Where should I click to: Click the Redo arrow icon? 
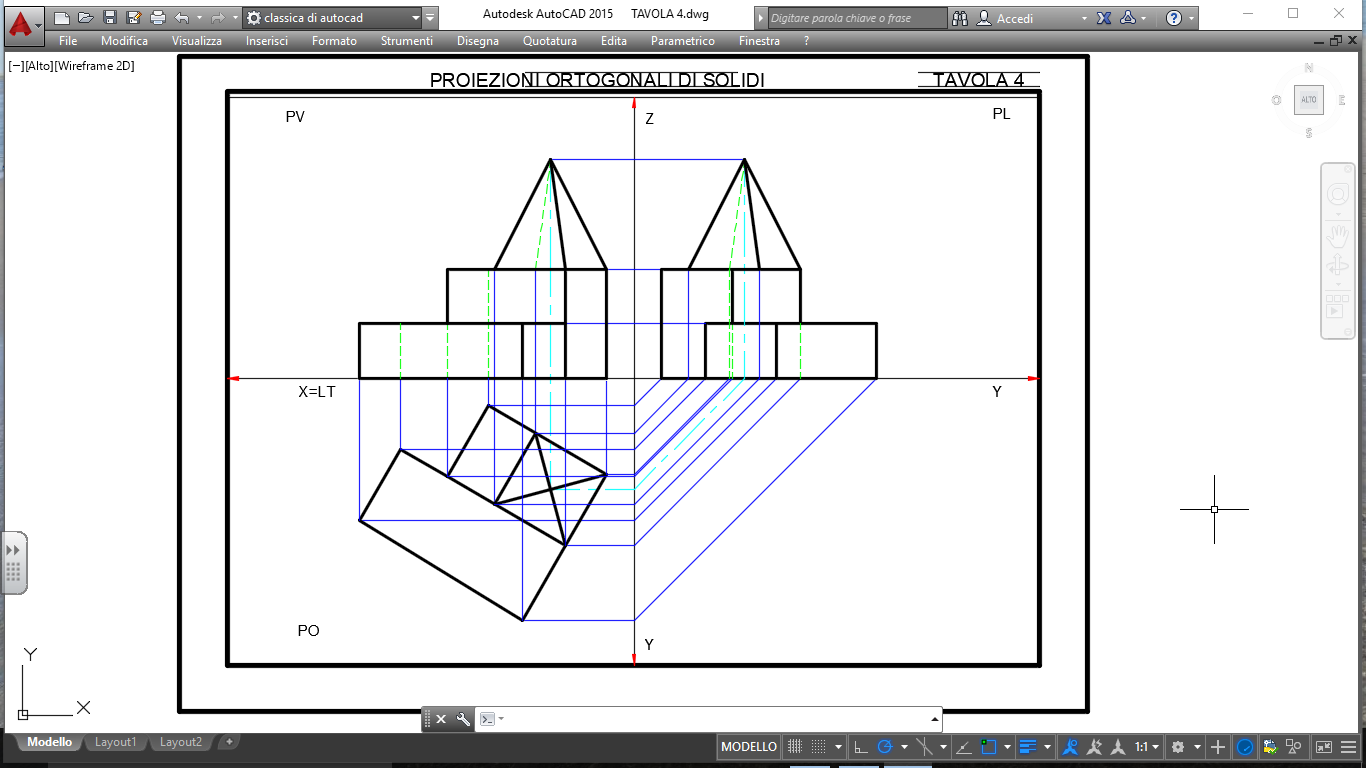(x=216, y=18)
